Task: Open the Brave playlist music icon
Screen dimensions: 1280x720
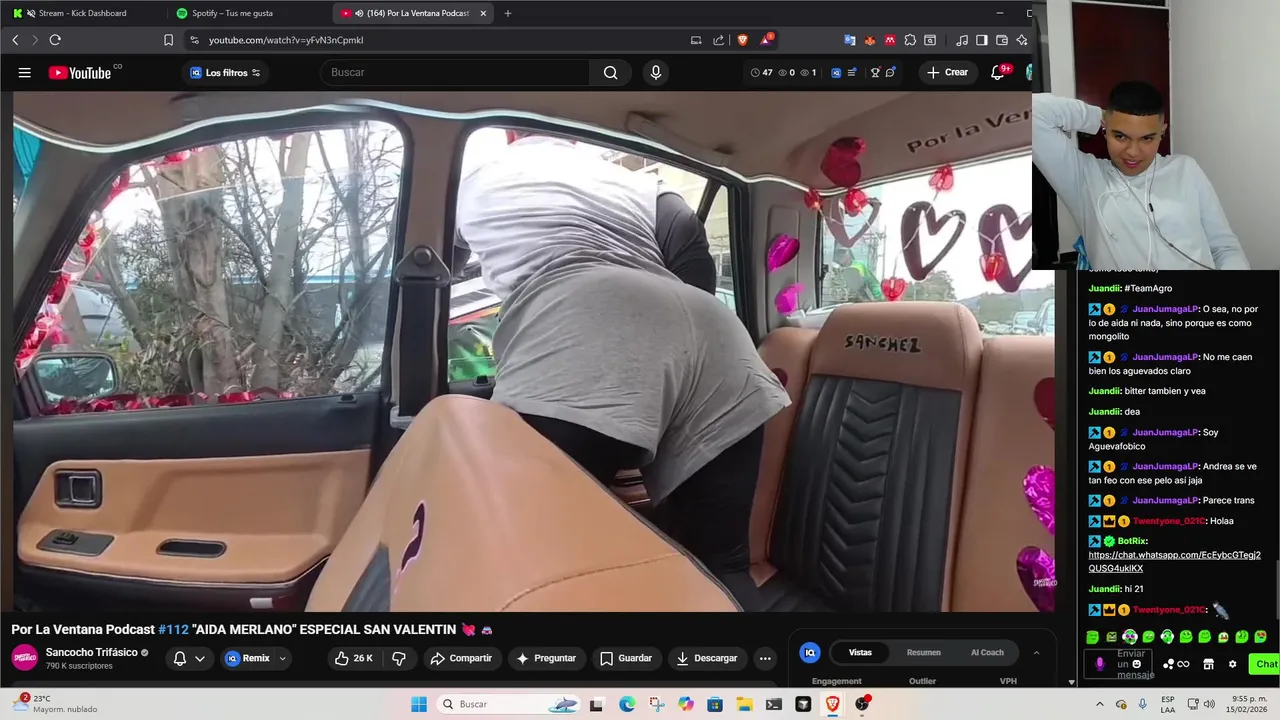Action: [962, 40]
